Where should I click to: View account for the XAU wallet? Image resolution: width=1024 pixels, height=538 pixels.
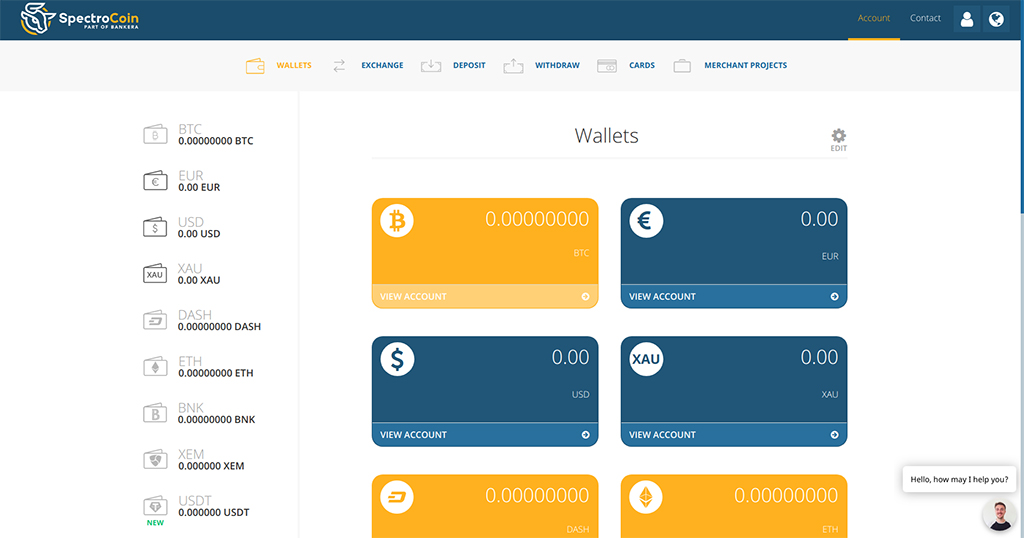click(x=734, y=435)
